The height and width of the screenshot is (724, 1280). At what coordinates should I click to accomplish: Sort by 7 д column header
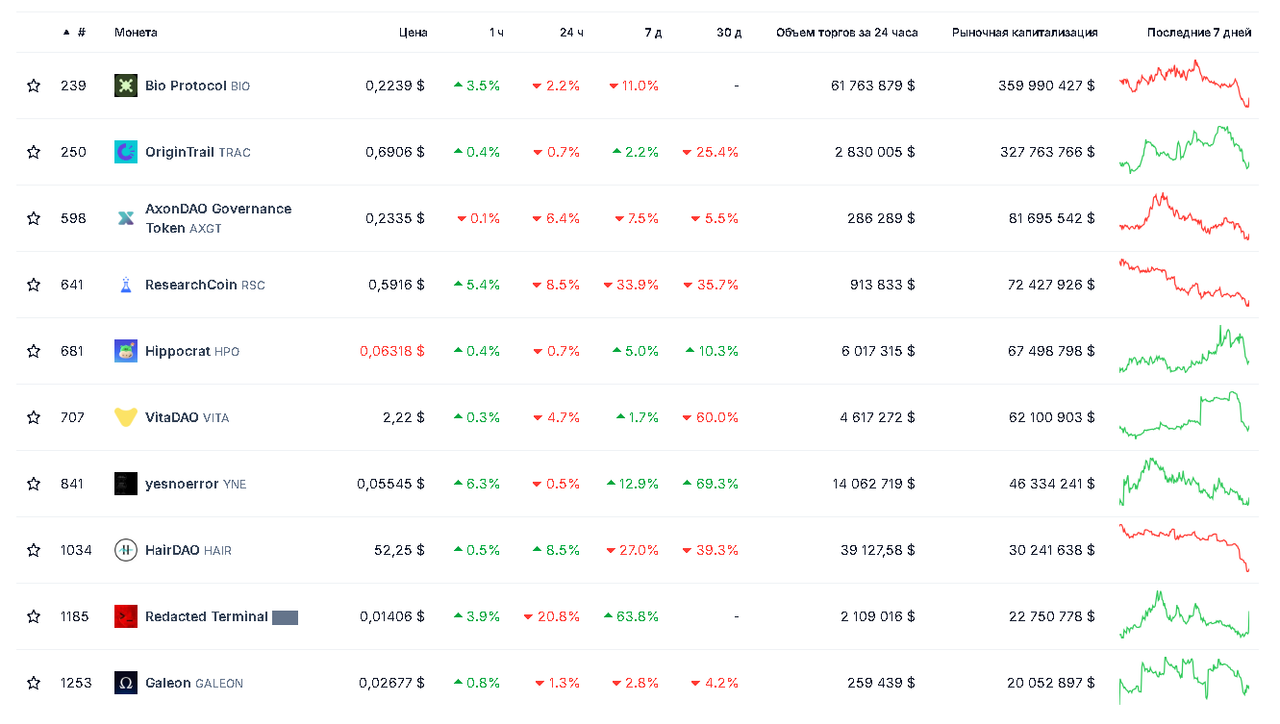[x=653, y=32]
